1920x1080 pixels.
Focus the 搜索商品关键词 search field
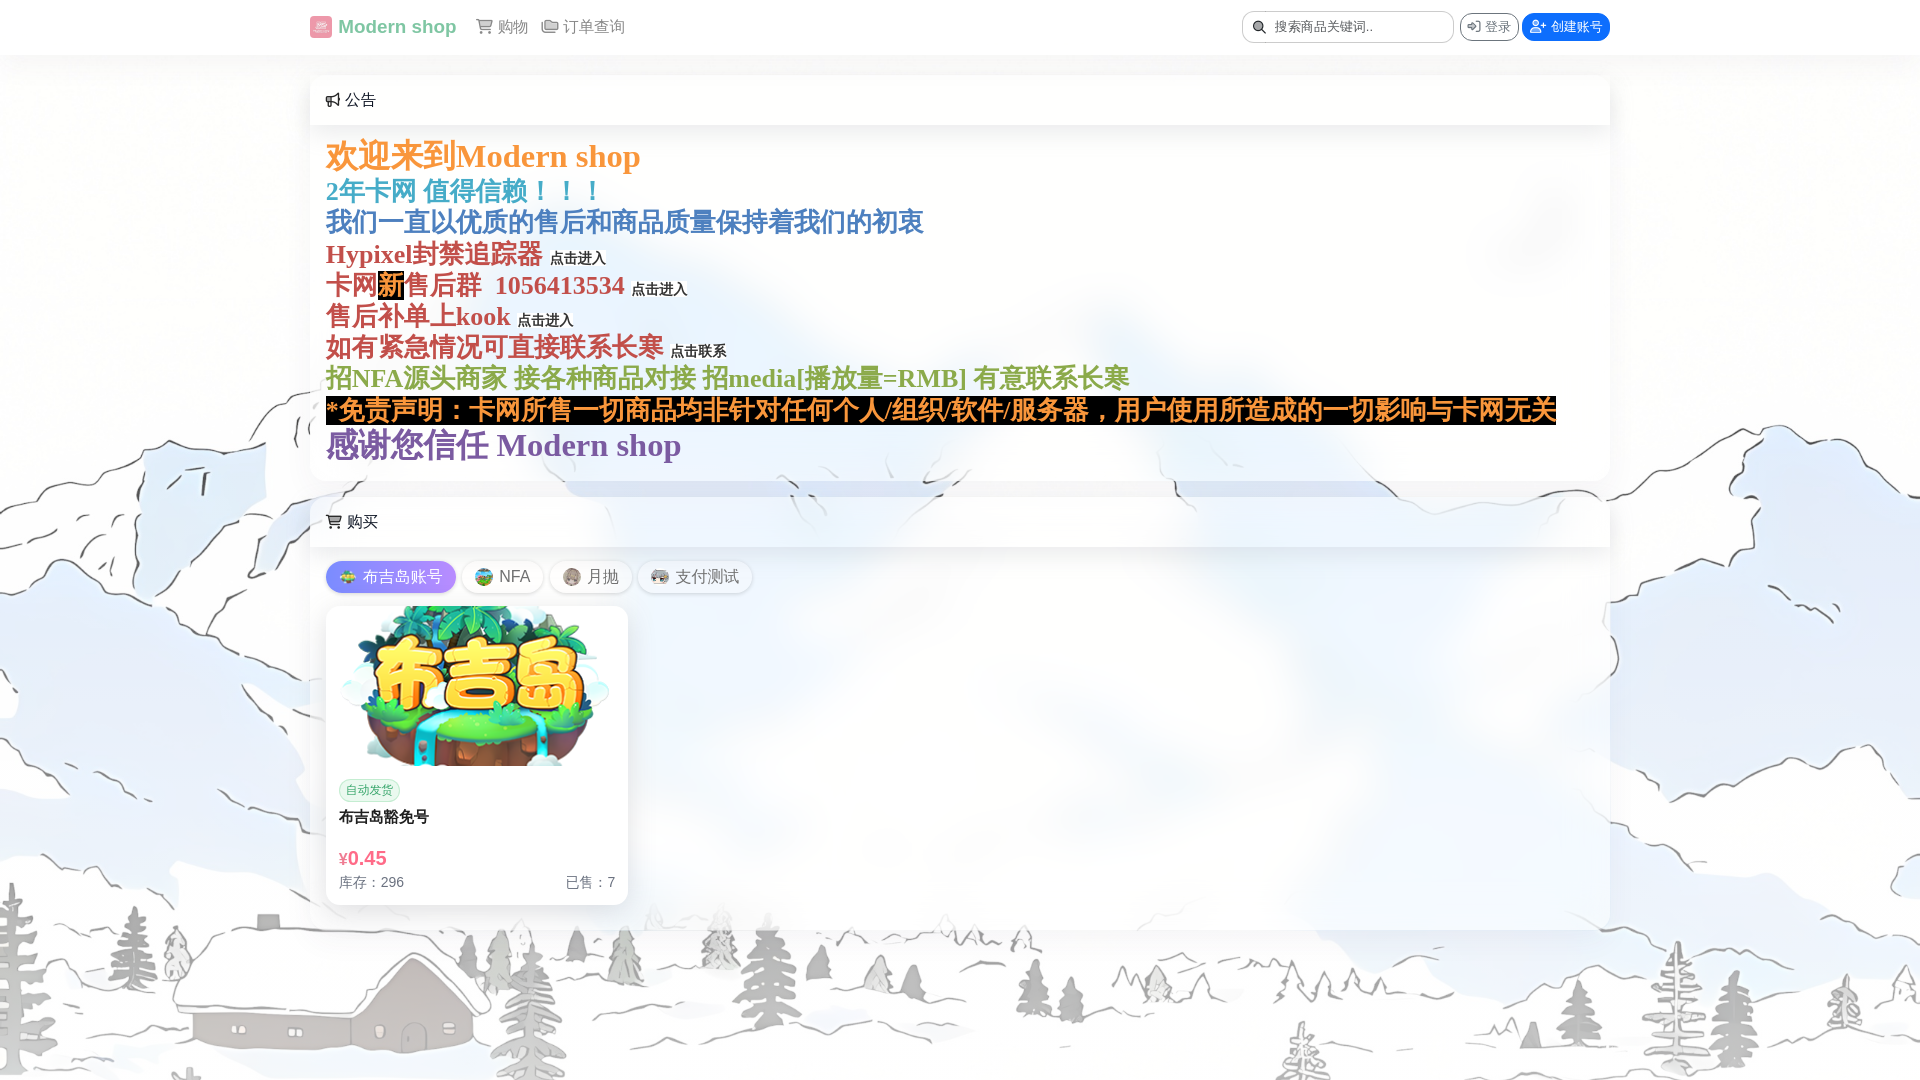click(x=1348, y=27)
